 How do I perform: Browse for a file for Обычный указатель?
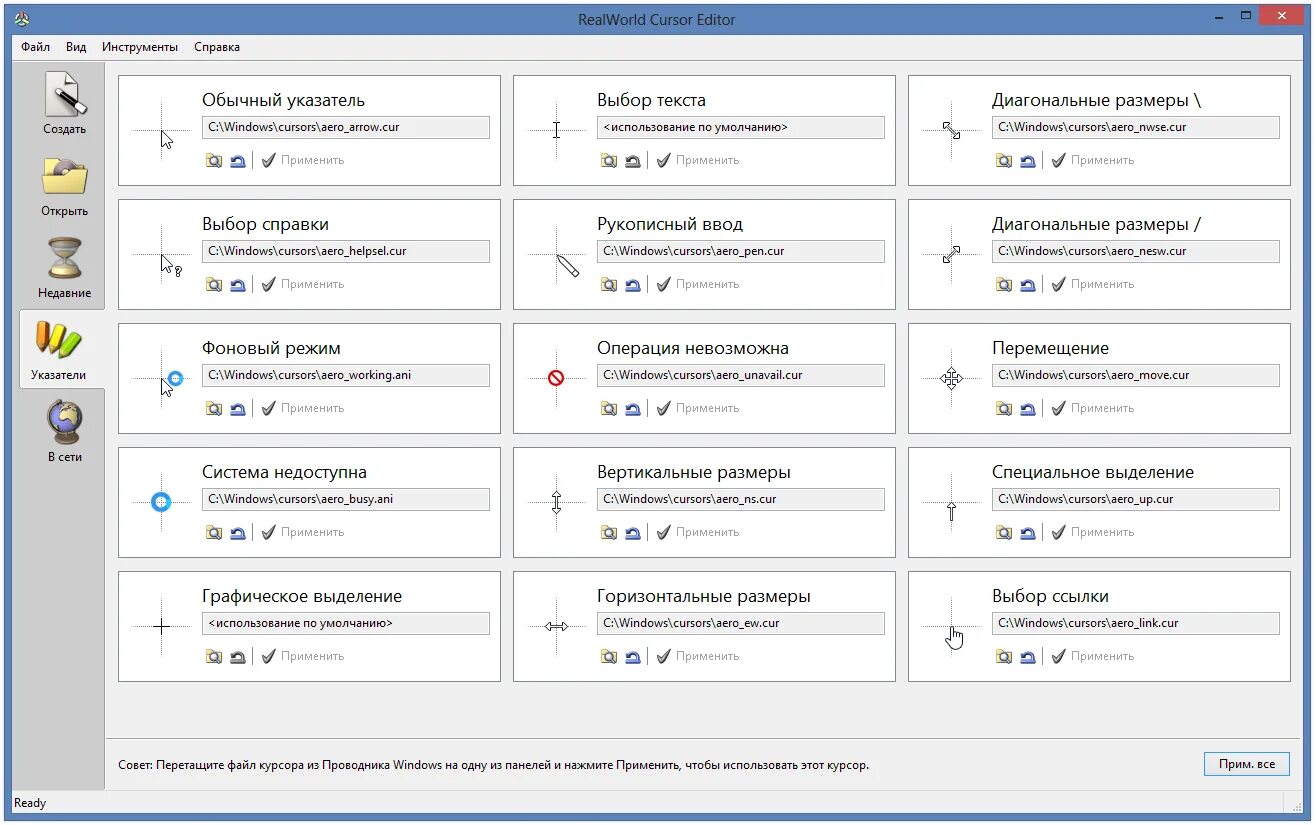214,160
